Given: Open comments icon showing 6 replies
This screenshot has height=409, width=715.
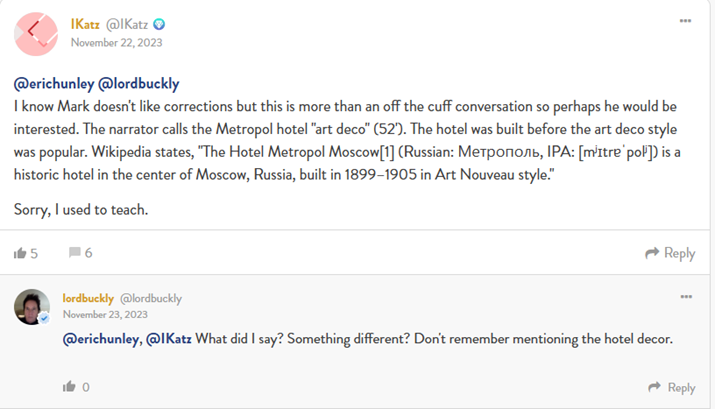Looking at the screenshot, I should click(x=73, y=254).
